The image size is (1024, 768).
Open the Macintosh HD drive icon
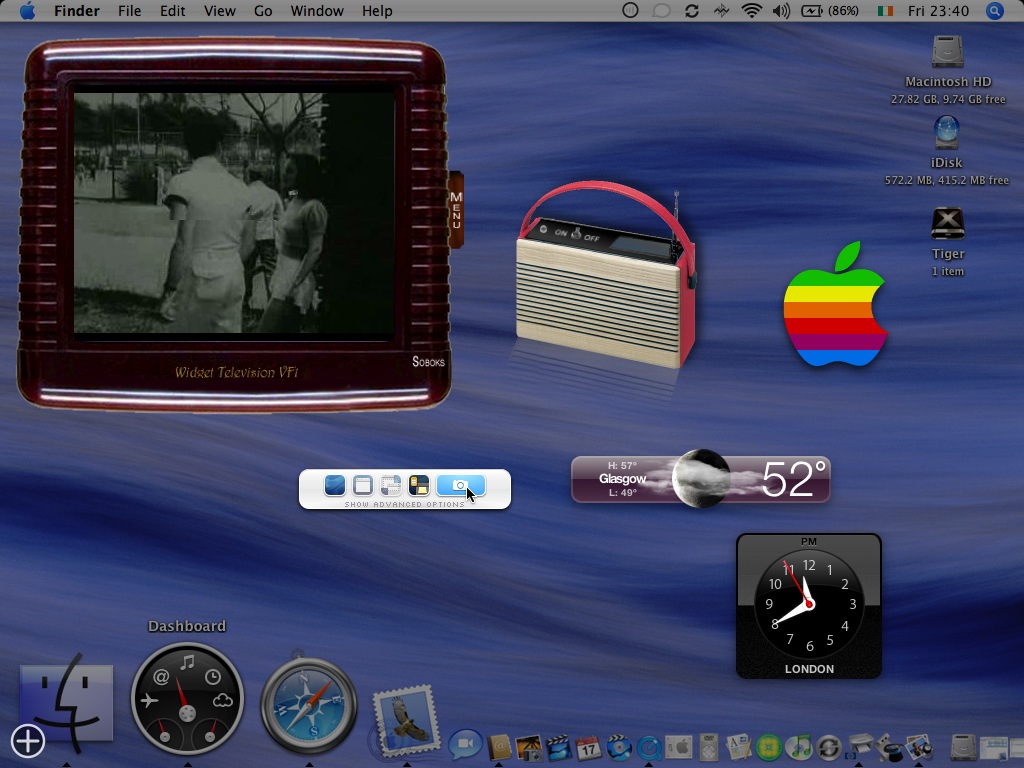947,54
